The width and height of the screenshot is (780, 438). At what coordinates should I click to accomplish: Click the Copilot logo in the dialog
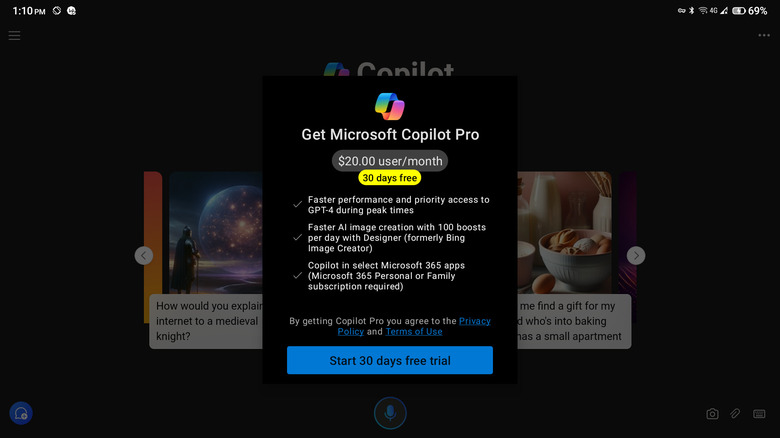390,106
